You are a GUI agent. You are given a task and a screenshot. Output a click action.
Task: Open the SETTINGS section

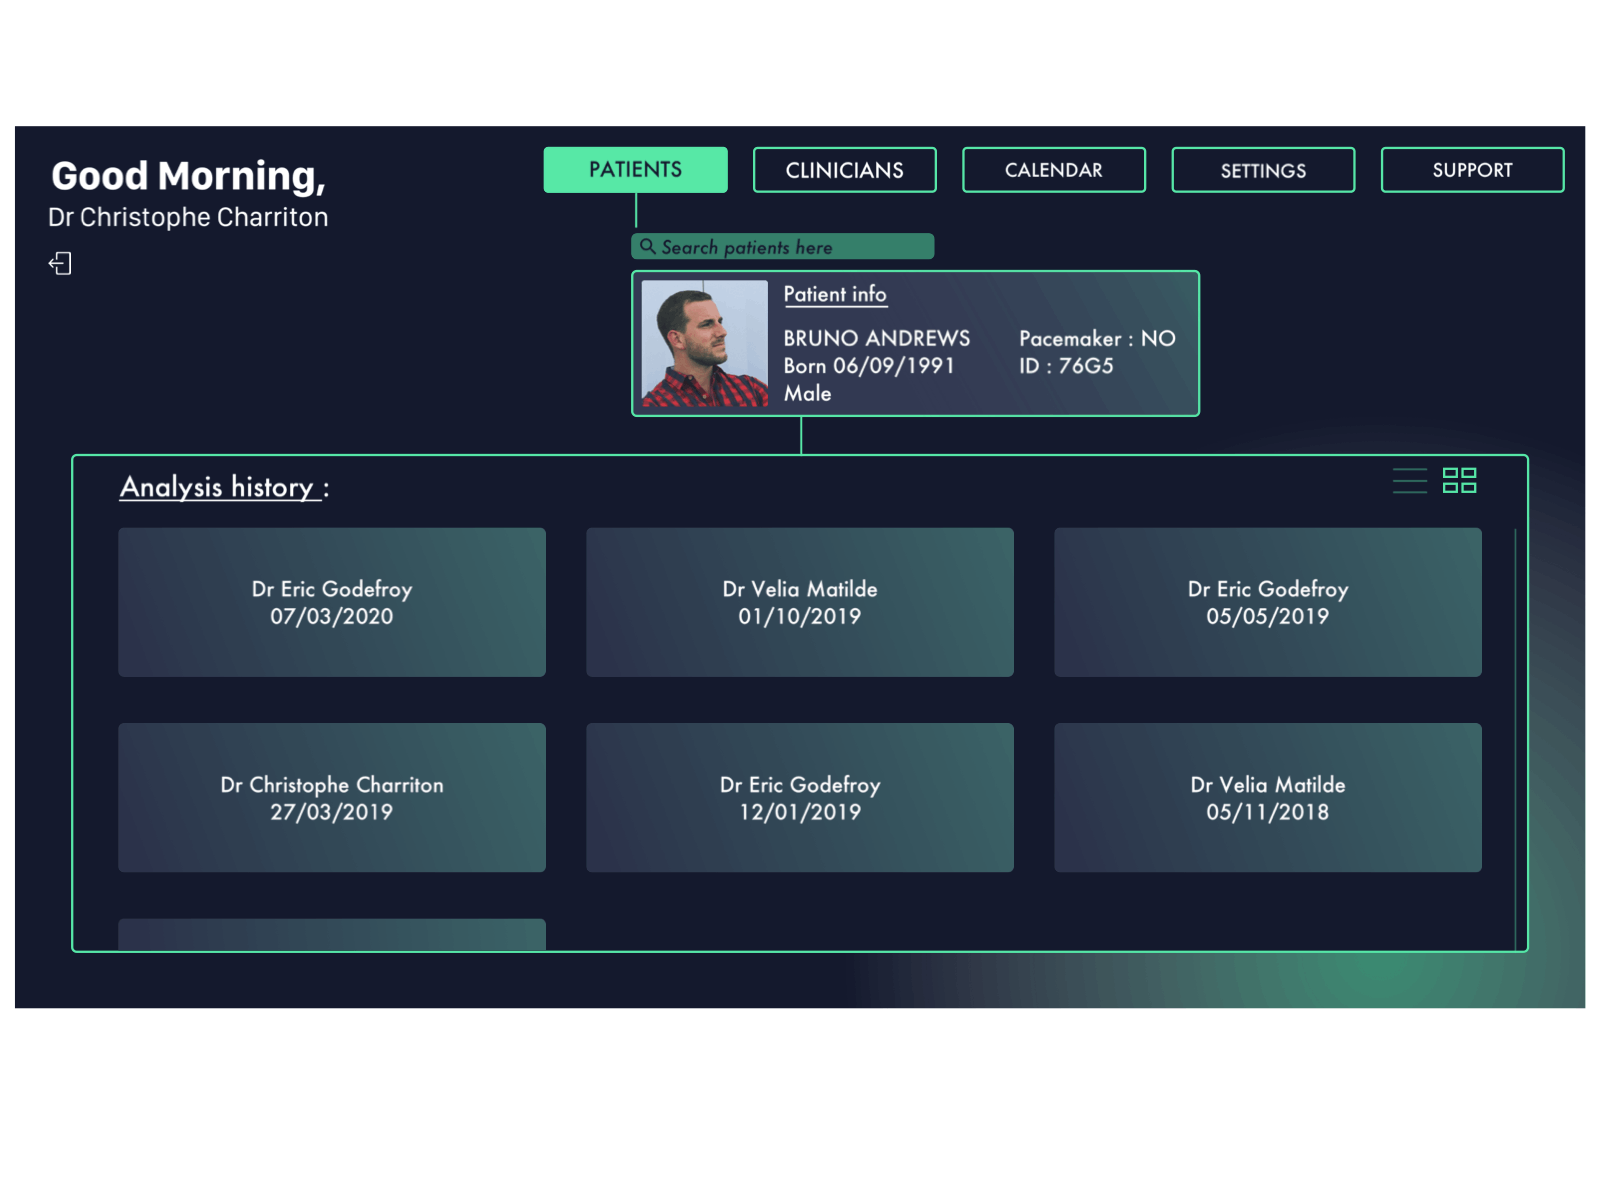(x=1262, y=169)
